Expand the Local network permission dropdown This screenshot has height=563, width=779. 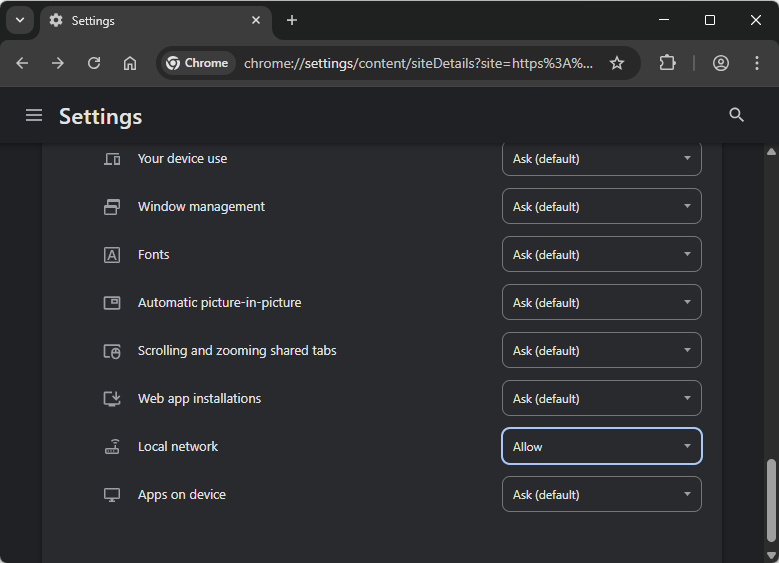(601, 447)
